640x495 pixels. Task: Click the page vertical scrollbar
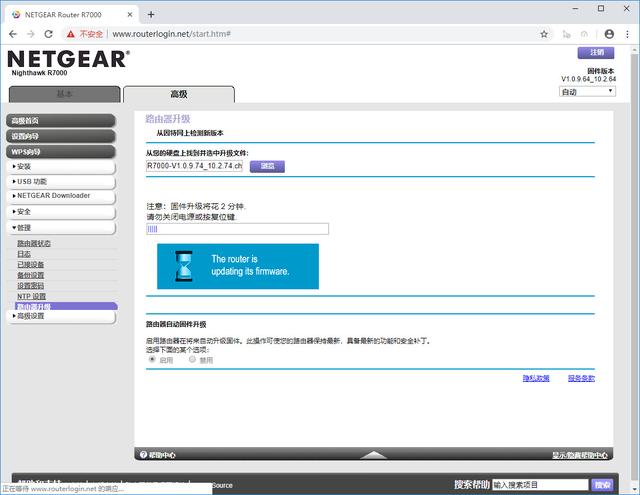[x=636, y=269]
